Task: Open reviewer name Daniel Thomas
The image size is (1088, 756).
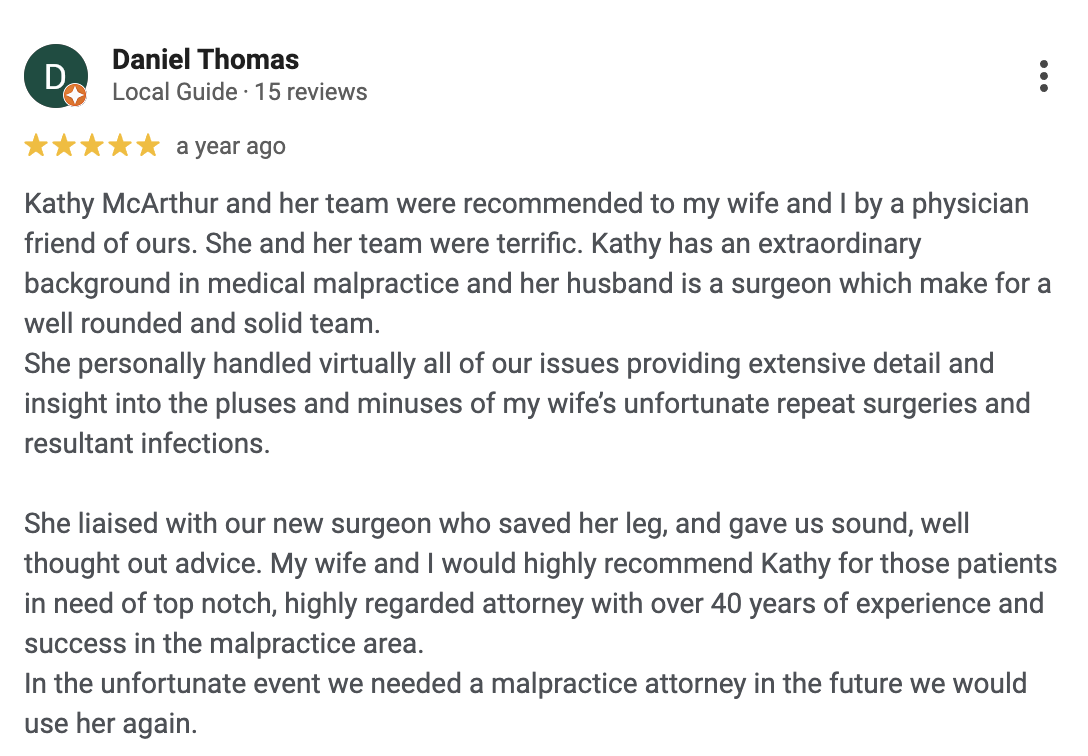Action: coord(205,60)
